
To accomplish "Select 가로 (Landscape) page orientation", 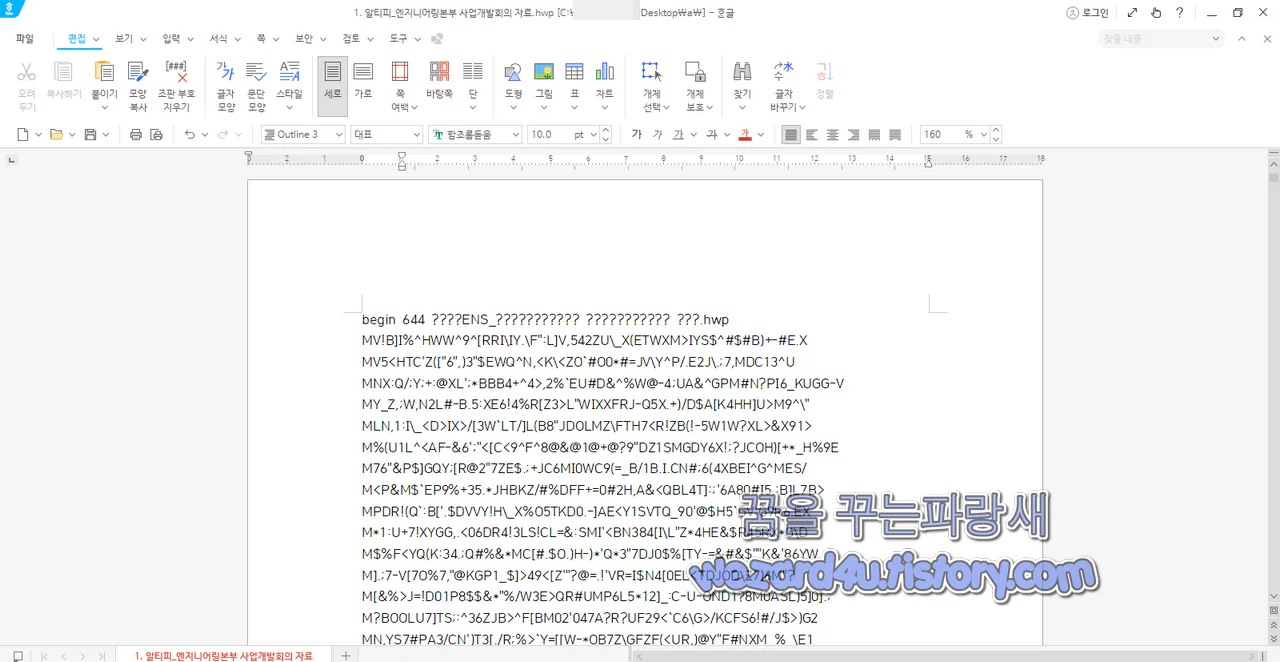I will point(363,82).
